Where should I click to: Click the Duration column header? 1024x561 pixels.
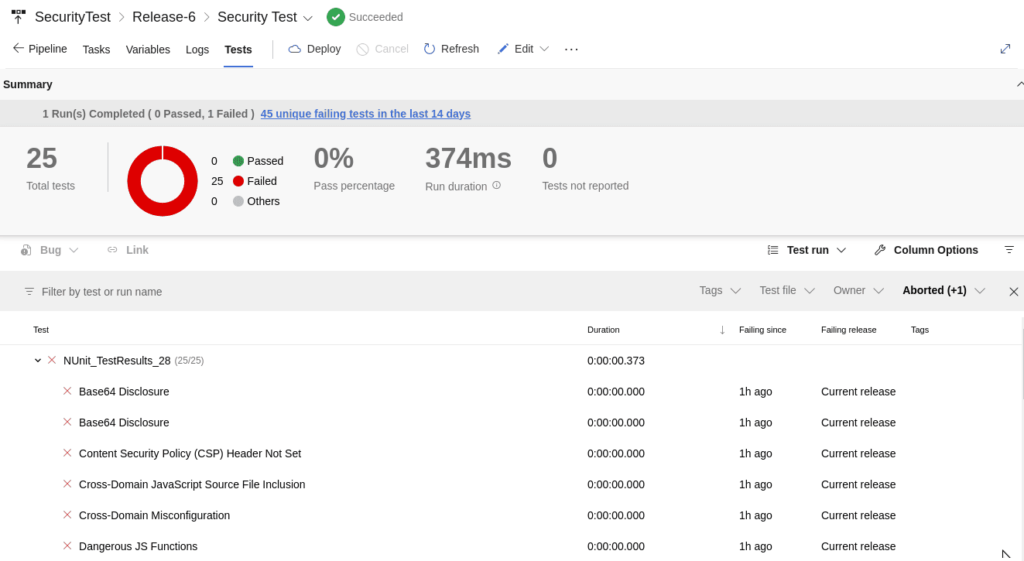coord(603,330)
